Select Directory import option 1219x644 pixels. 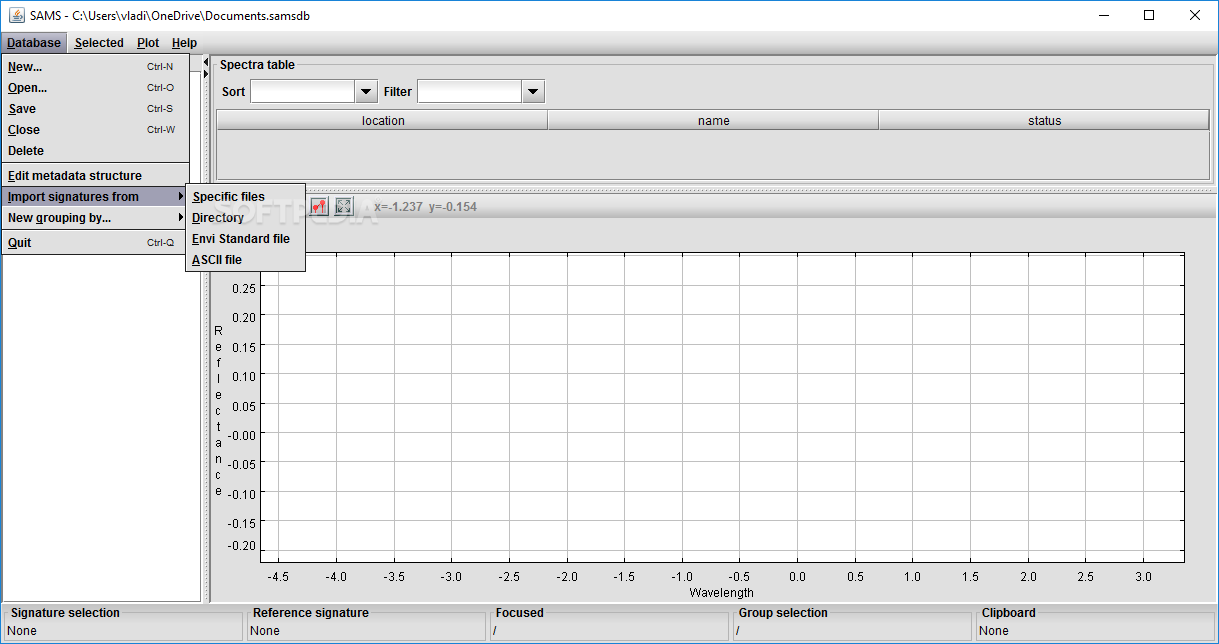[x=245, y=218]
